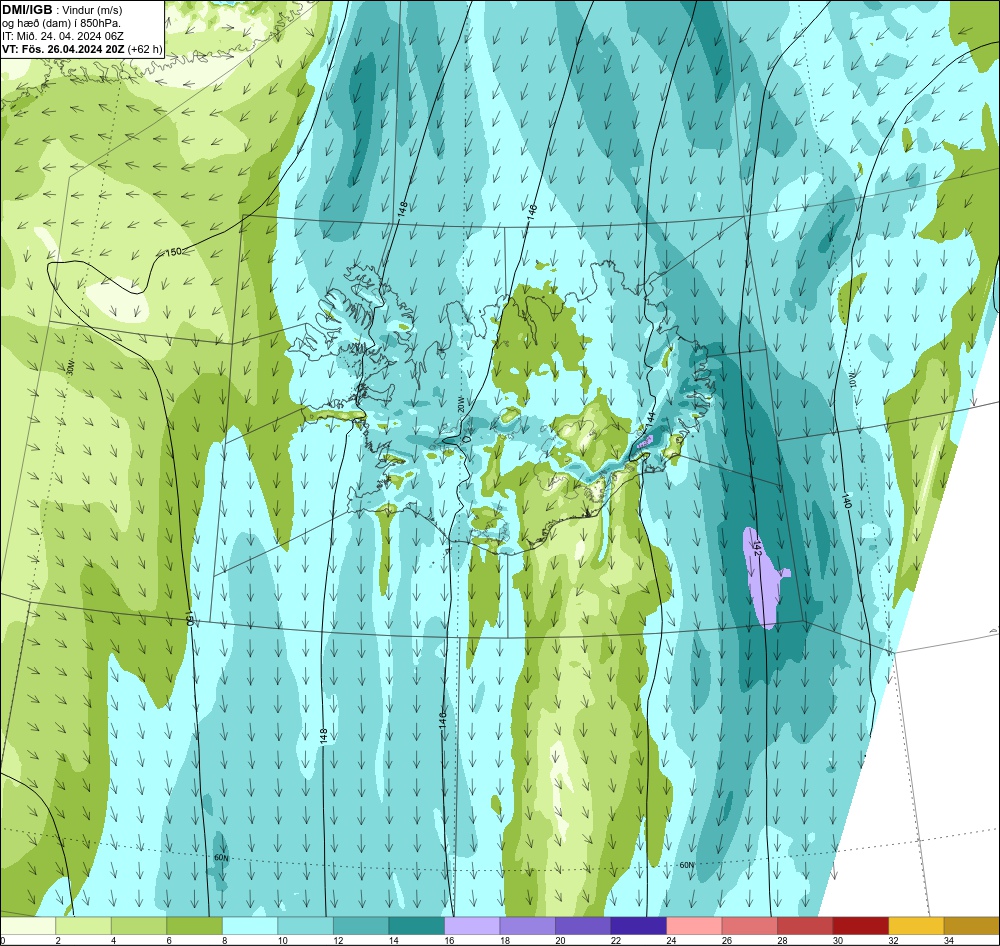The width and height of the screenshot is (1000, 946).
Task: Click the '2' tick label on legend
Action: pyautogui.click(x=58, y=940)
